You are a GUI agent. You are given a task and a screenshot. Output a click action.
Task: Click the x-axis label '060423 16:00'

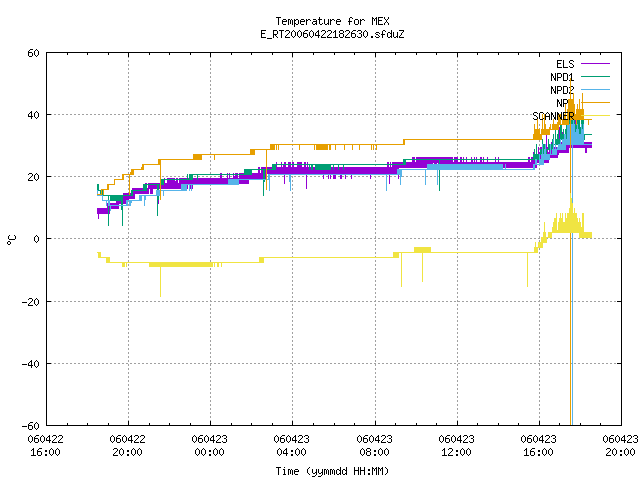coord(538,446)
